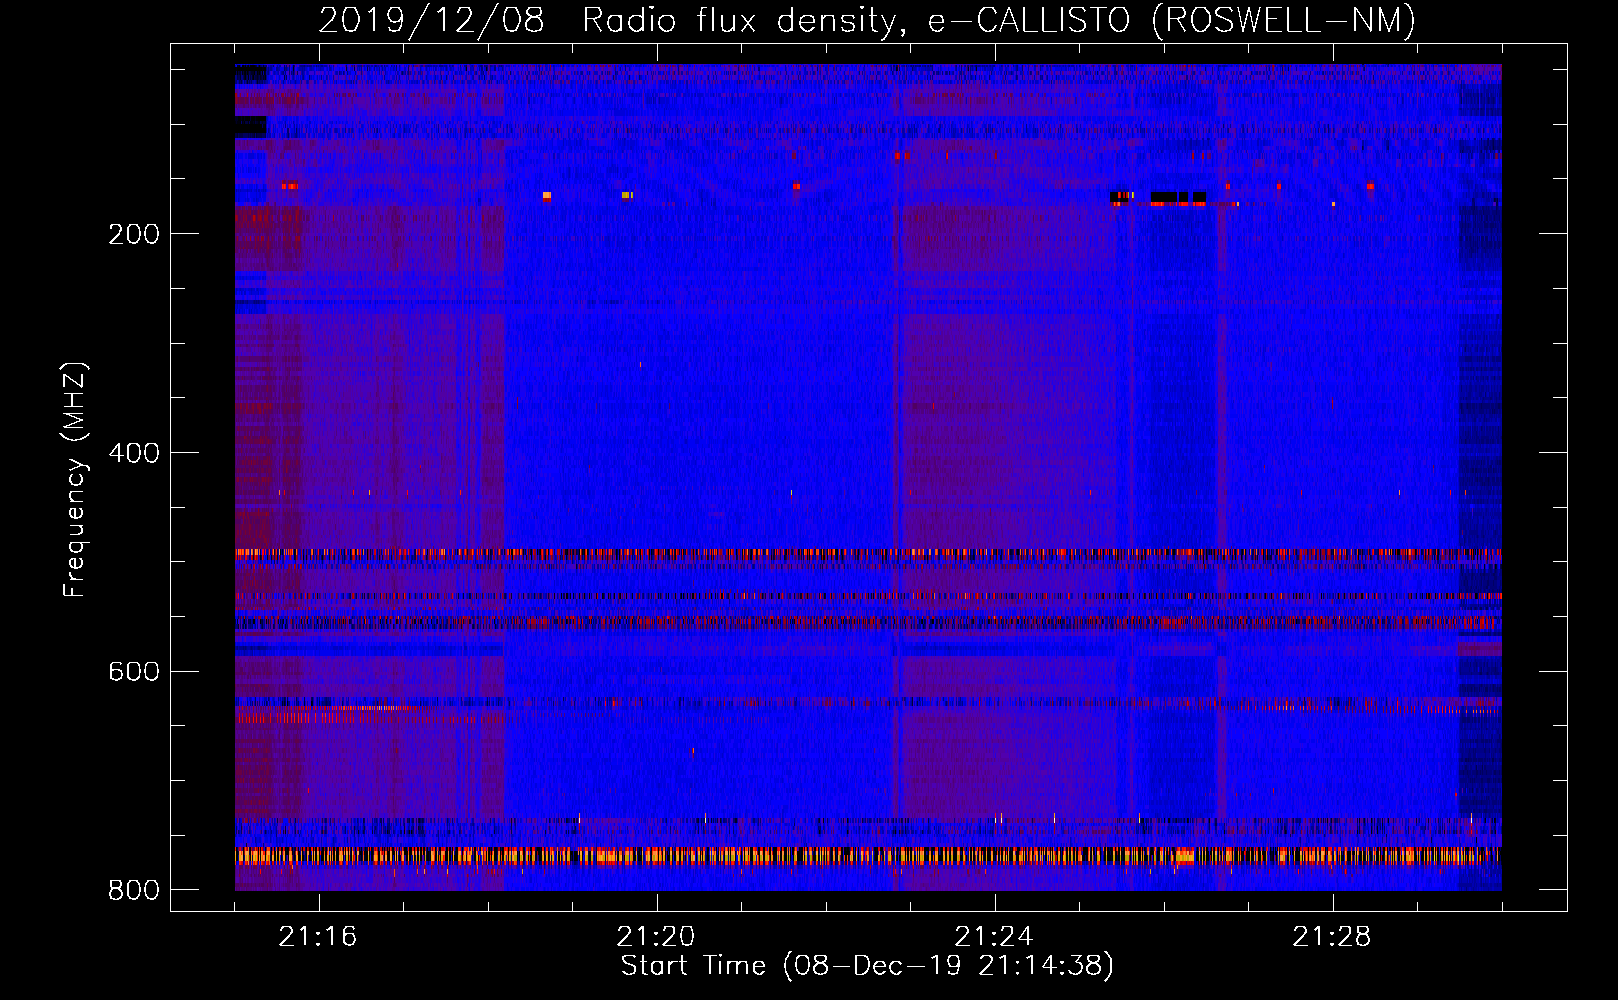Click the '200' frequency tick label
This screenshot has height=1000, width=1618.
[134, 234]
